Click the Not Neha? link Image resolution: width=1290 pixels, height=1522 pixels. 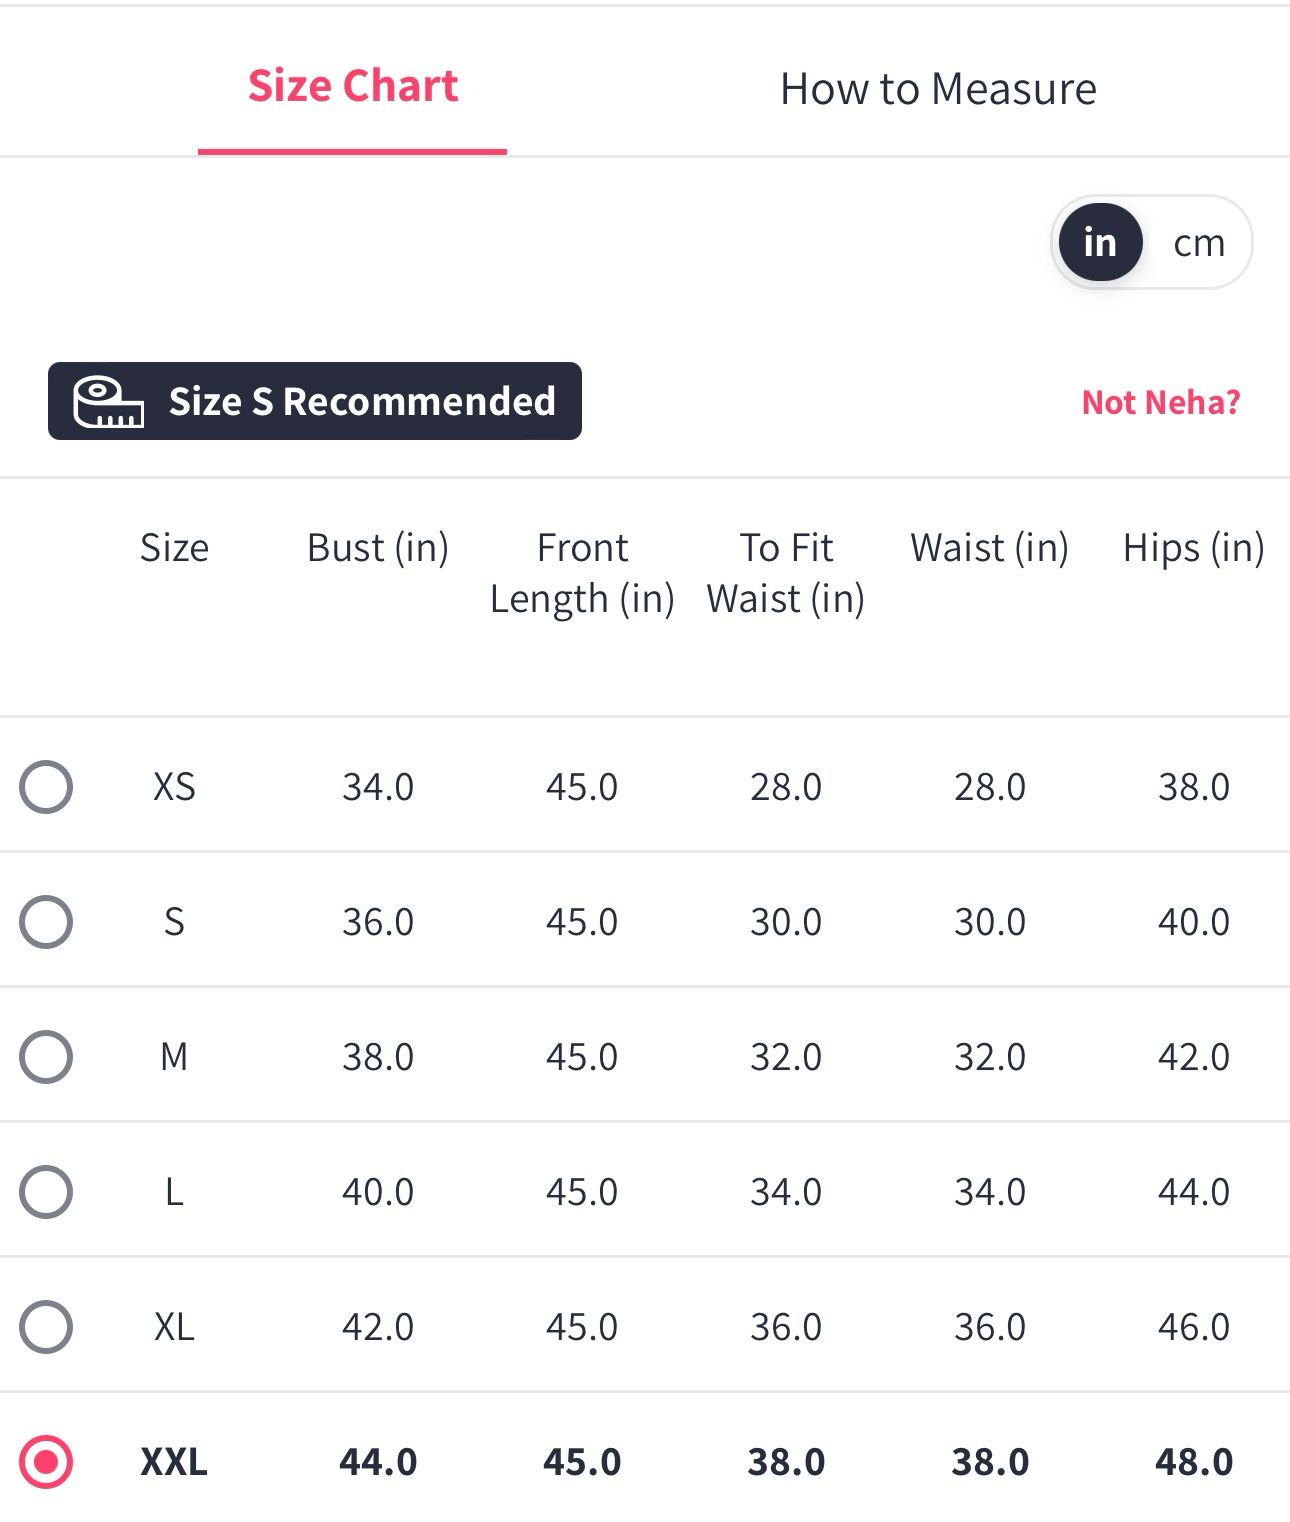click(x=1160, y=402)
